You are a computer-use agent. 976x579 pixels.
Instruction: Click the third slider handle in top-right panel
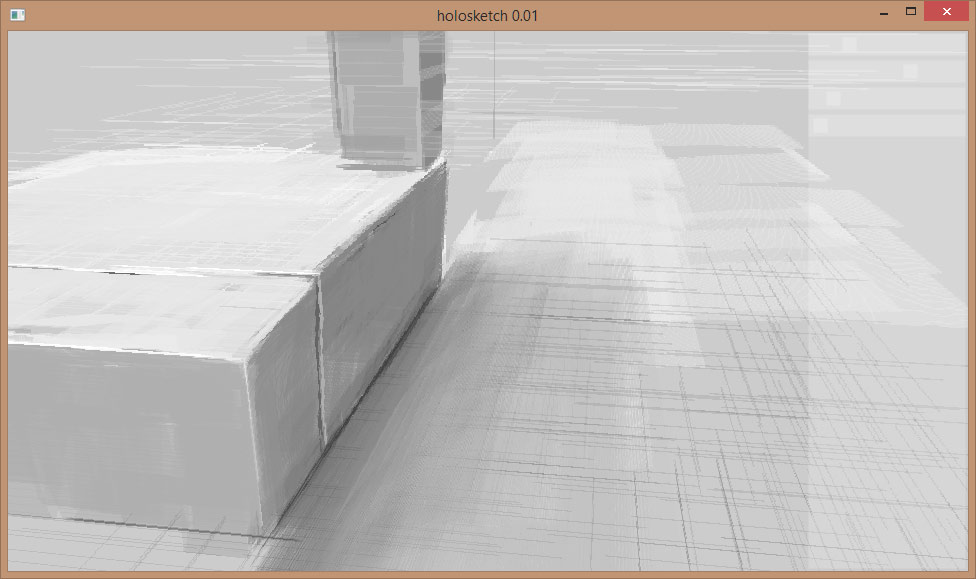coord(832,98)
